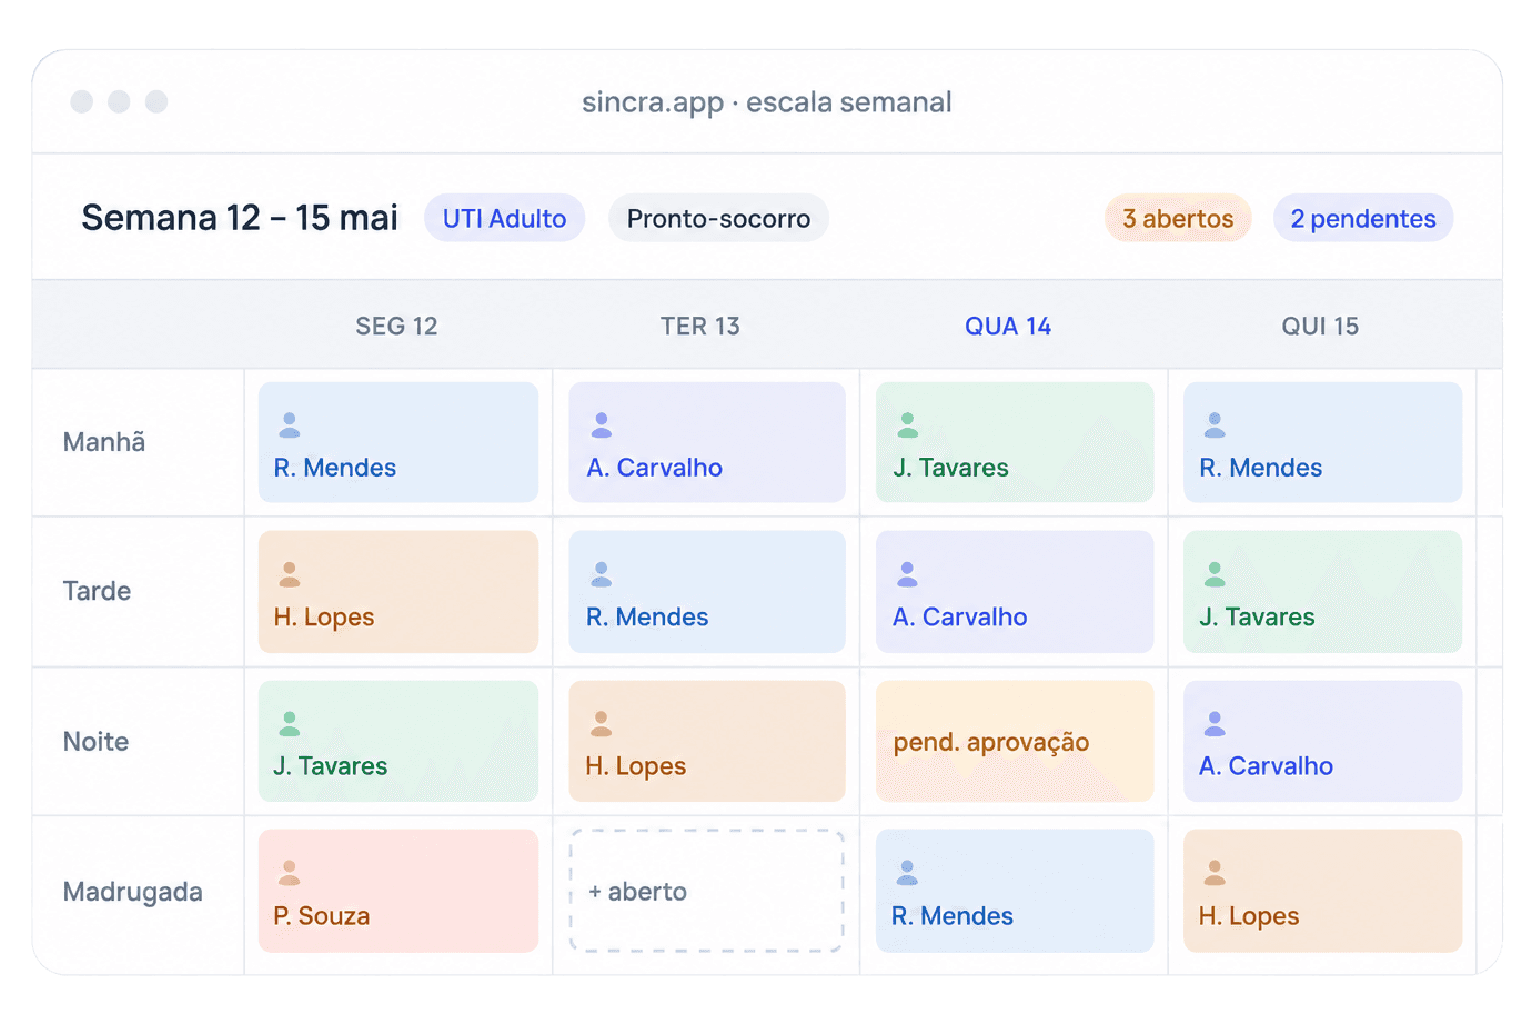This screenshot has width=1536, height=1024.
Task: Select the QUA 14 column header
Action: pos(1008,326)
